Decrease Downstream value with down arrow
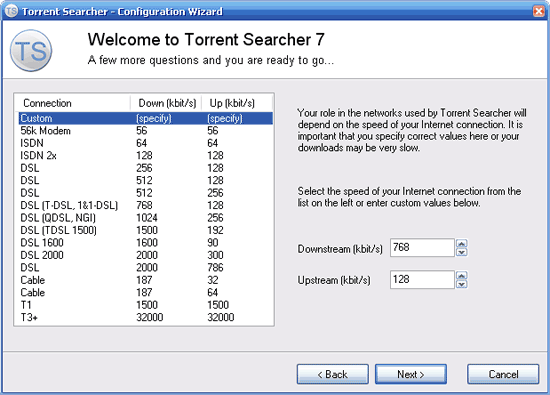The image size is (550, 395). click(462, 252)
